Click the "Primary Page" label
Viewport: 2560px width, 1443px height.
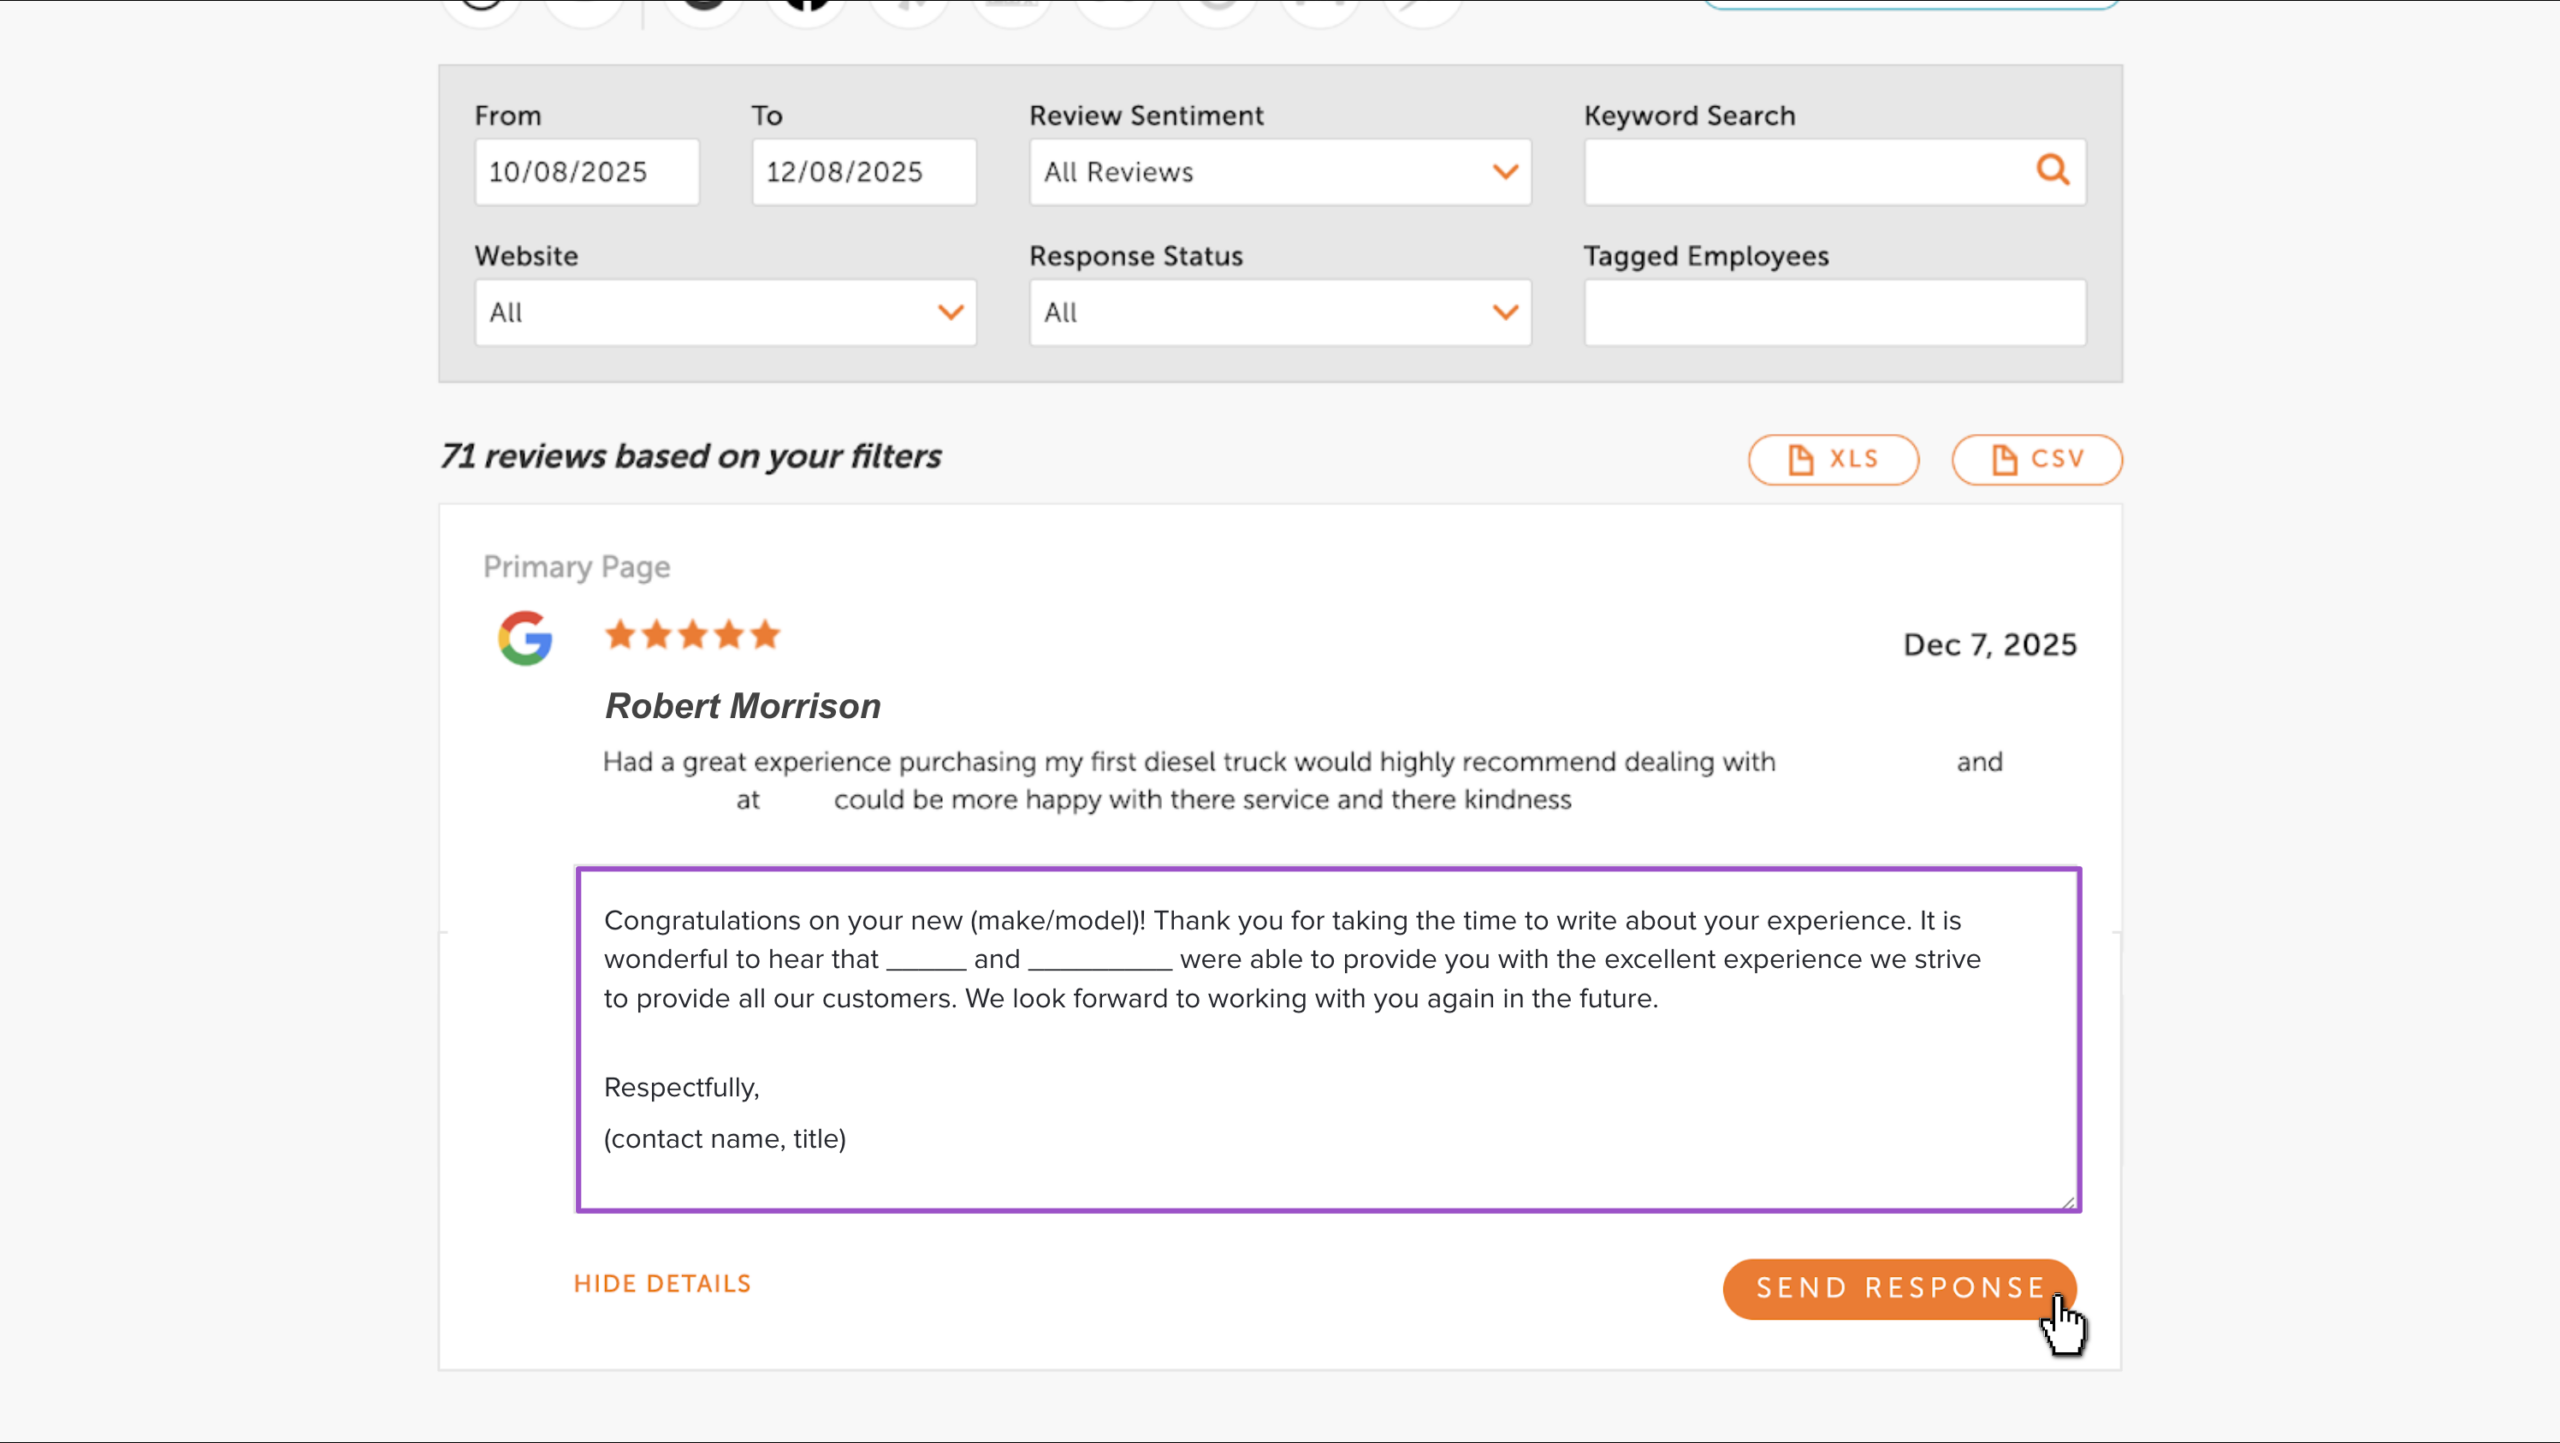(576, 567)
